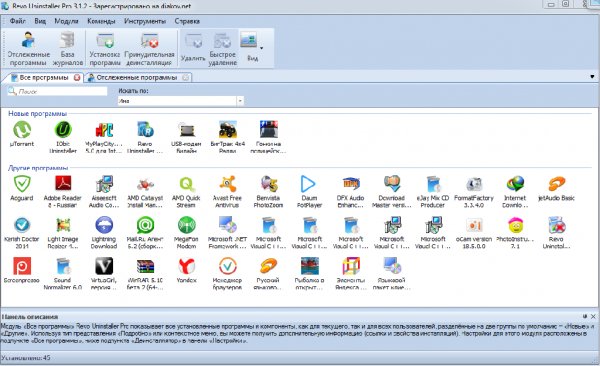Click the Новые программы group header
Image resolution: width=600 pixels, height=366 pixels.
[x=38, y=114]
